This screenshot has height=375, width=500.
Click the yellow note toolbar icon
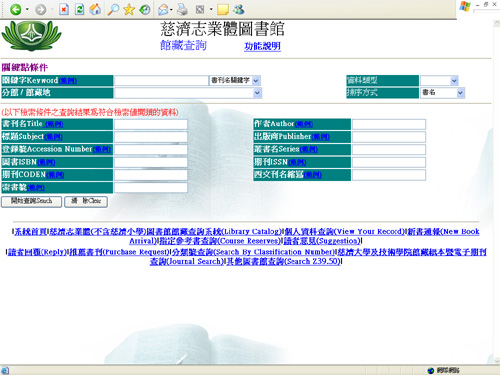coord(223,10)
